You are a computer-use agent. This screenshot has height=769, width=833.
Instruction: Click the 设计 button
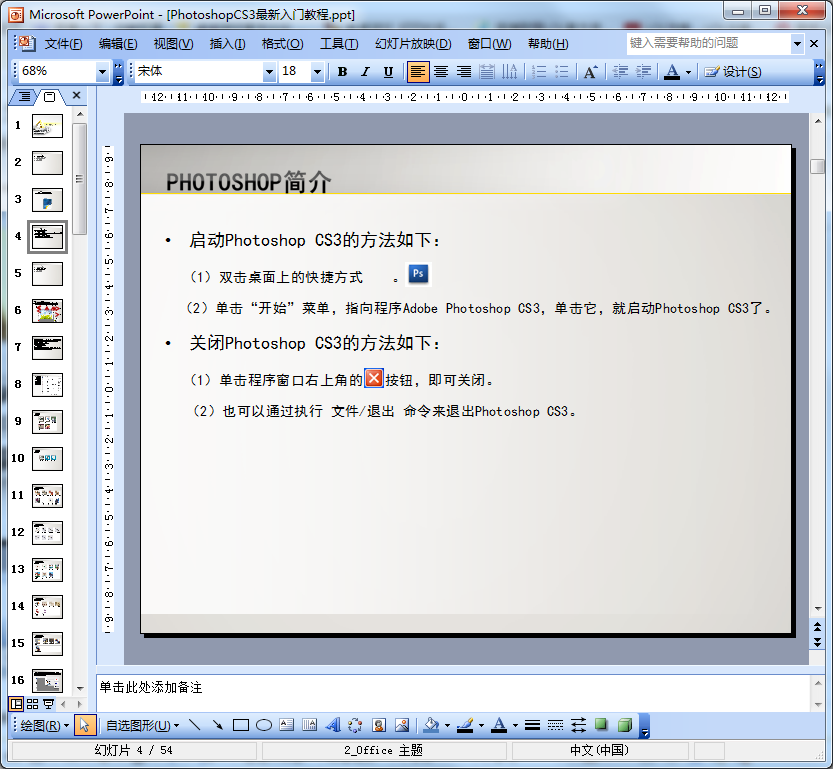tap(733, 72)
